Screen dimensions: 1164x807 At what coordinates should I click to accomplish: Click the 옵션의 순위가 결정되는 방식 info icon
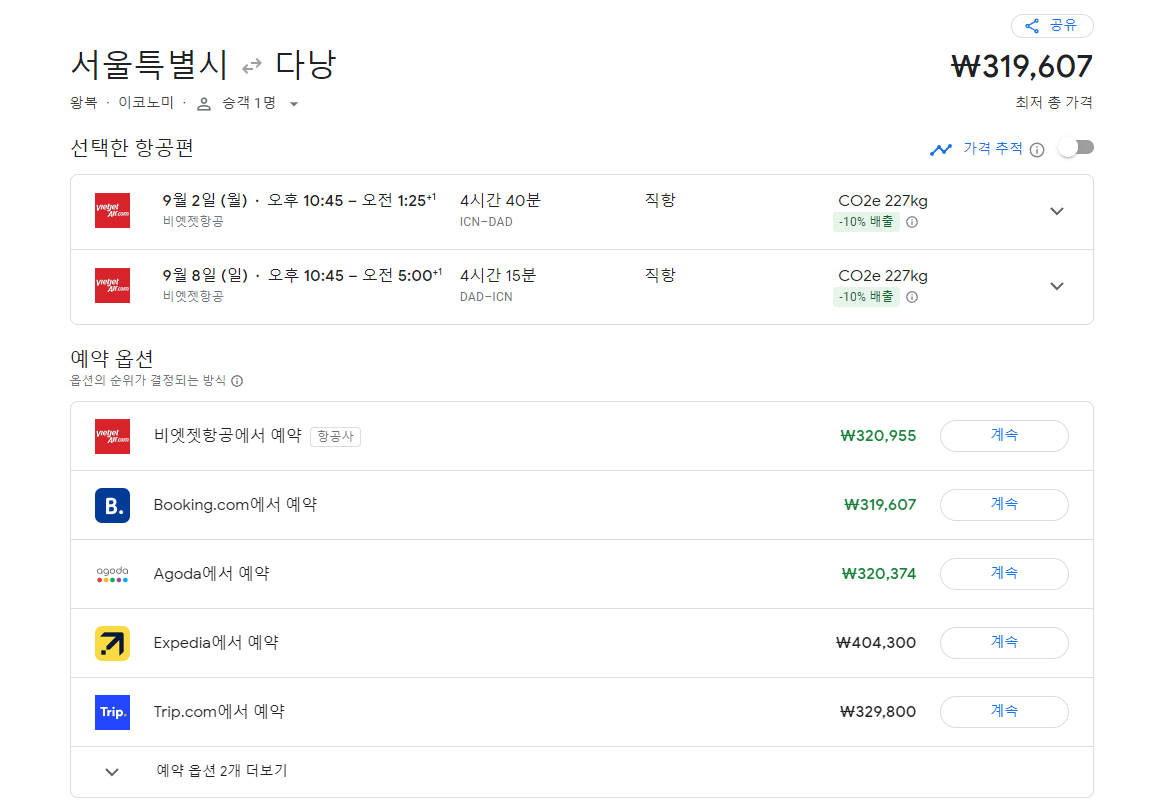pyautogui.click(x=237, y=381)
